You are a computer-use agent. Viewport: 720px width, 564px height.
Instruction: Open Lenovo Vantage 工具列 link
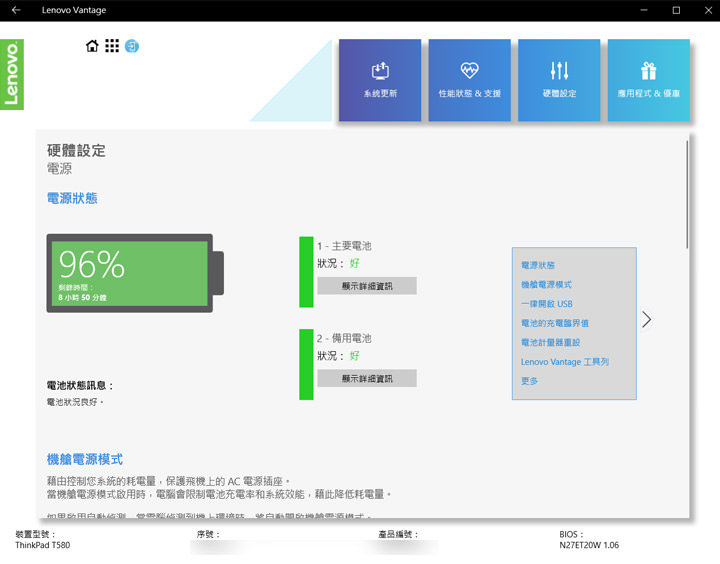(565, 362)
